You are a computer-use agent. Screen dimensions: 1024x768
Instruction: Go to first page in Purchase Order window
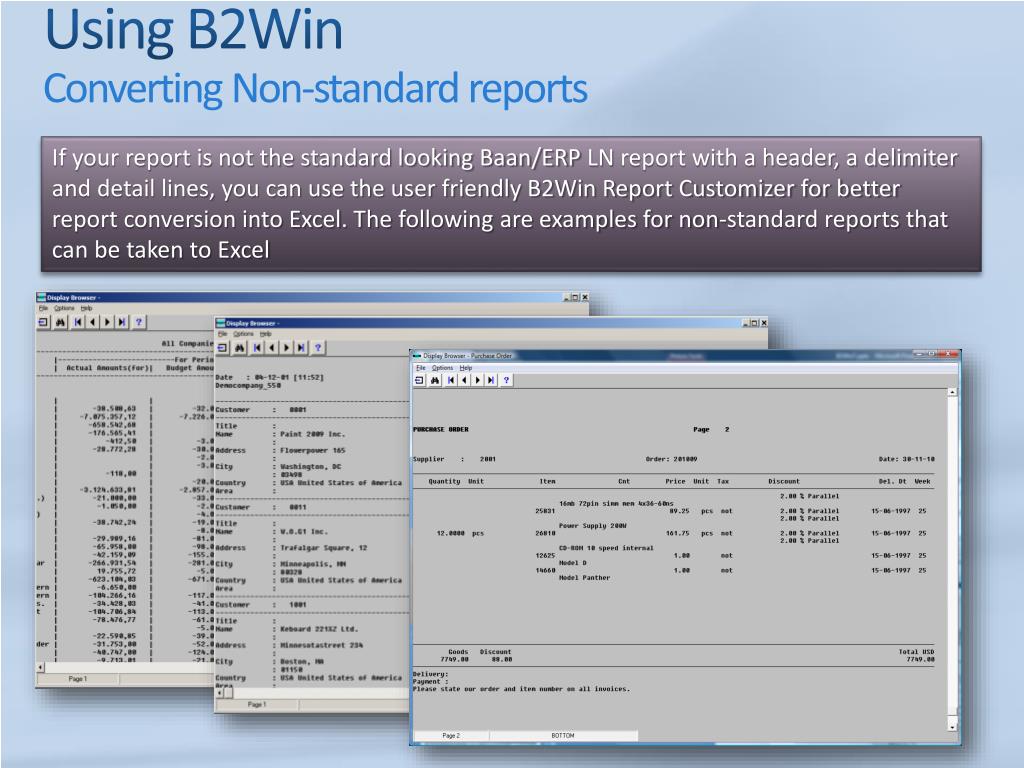[451, 380]
